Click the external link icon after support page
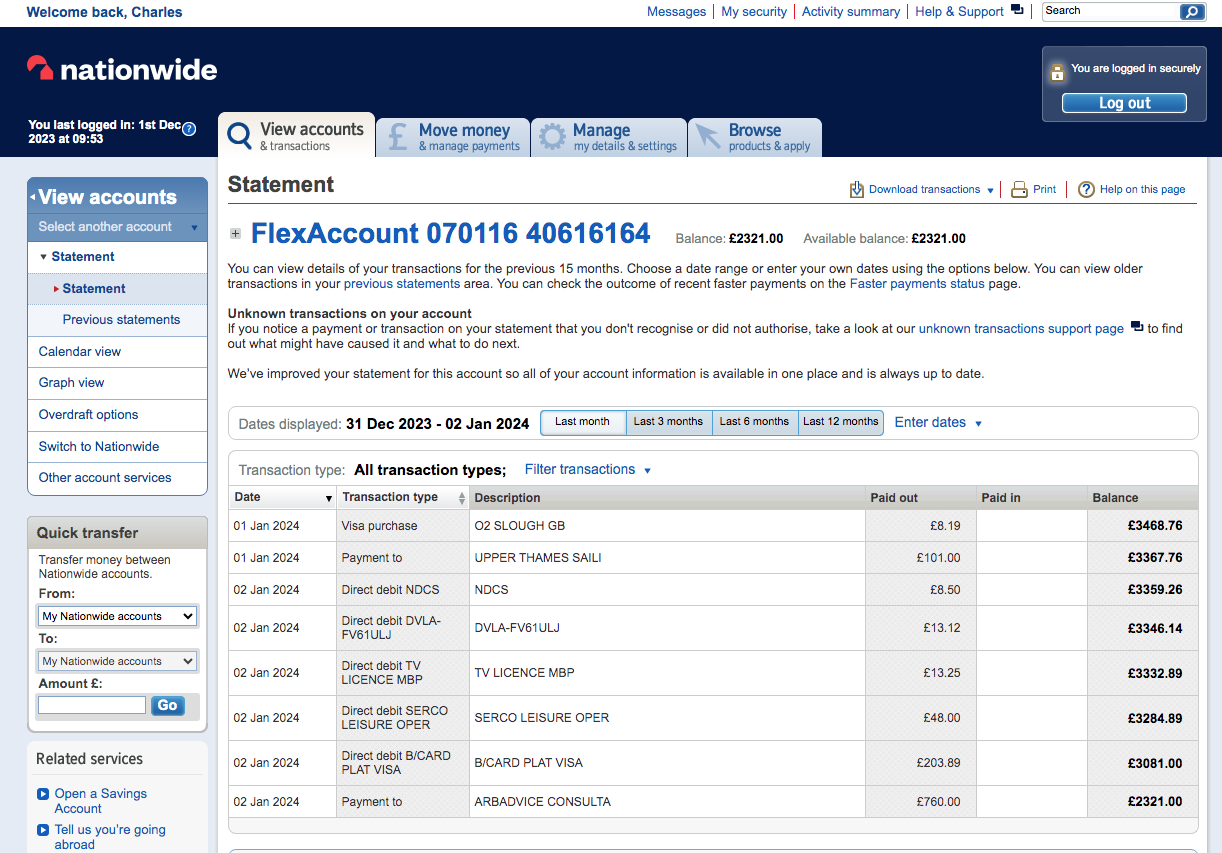The height and width of the screenshot is (853, 1222). click(1136, 327)
